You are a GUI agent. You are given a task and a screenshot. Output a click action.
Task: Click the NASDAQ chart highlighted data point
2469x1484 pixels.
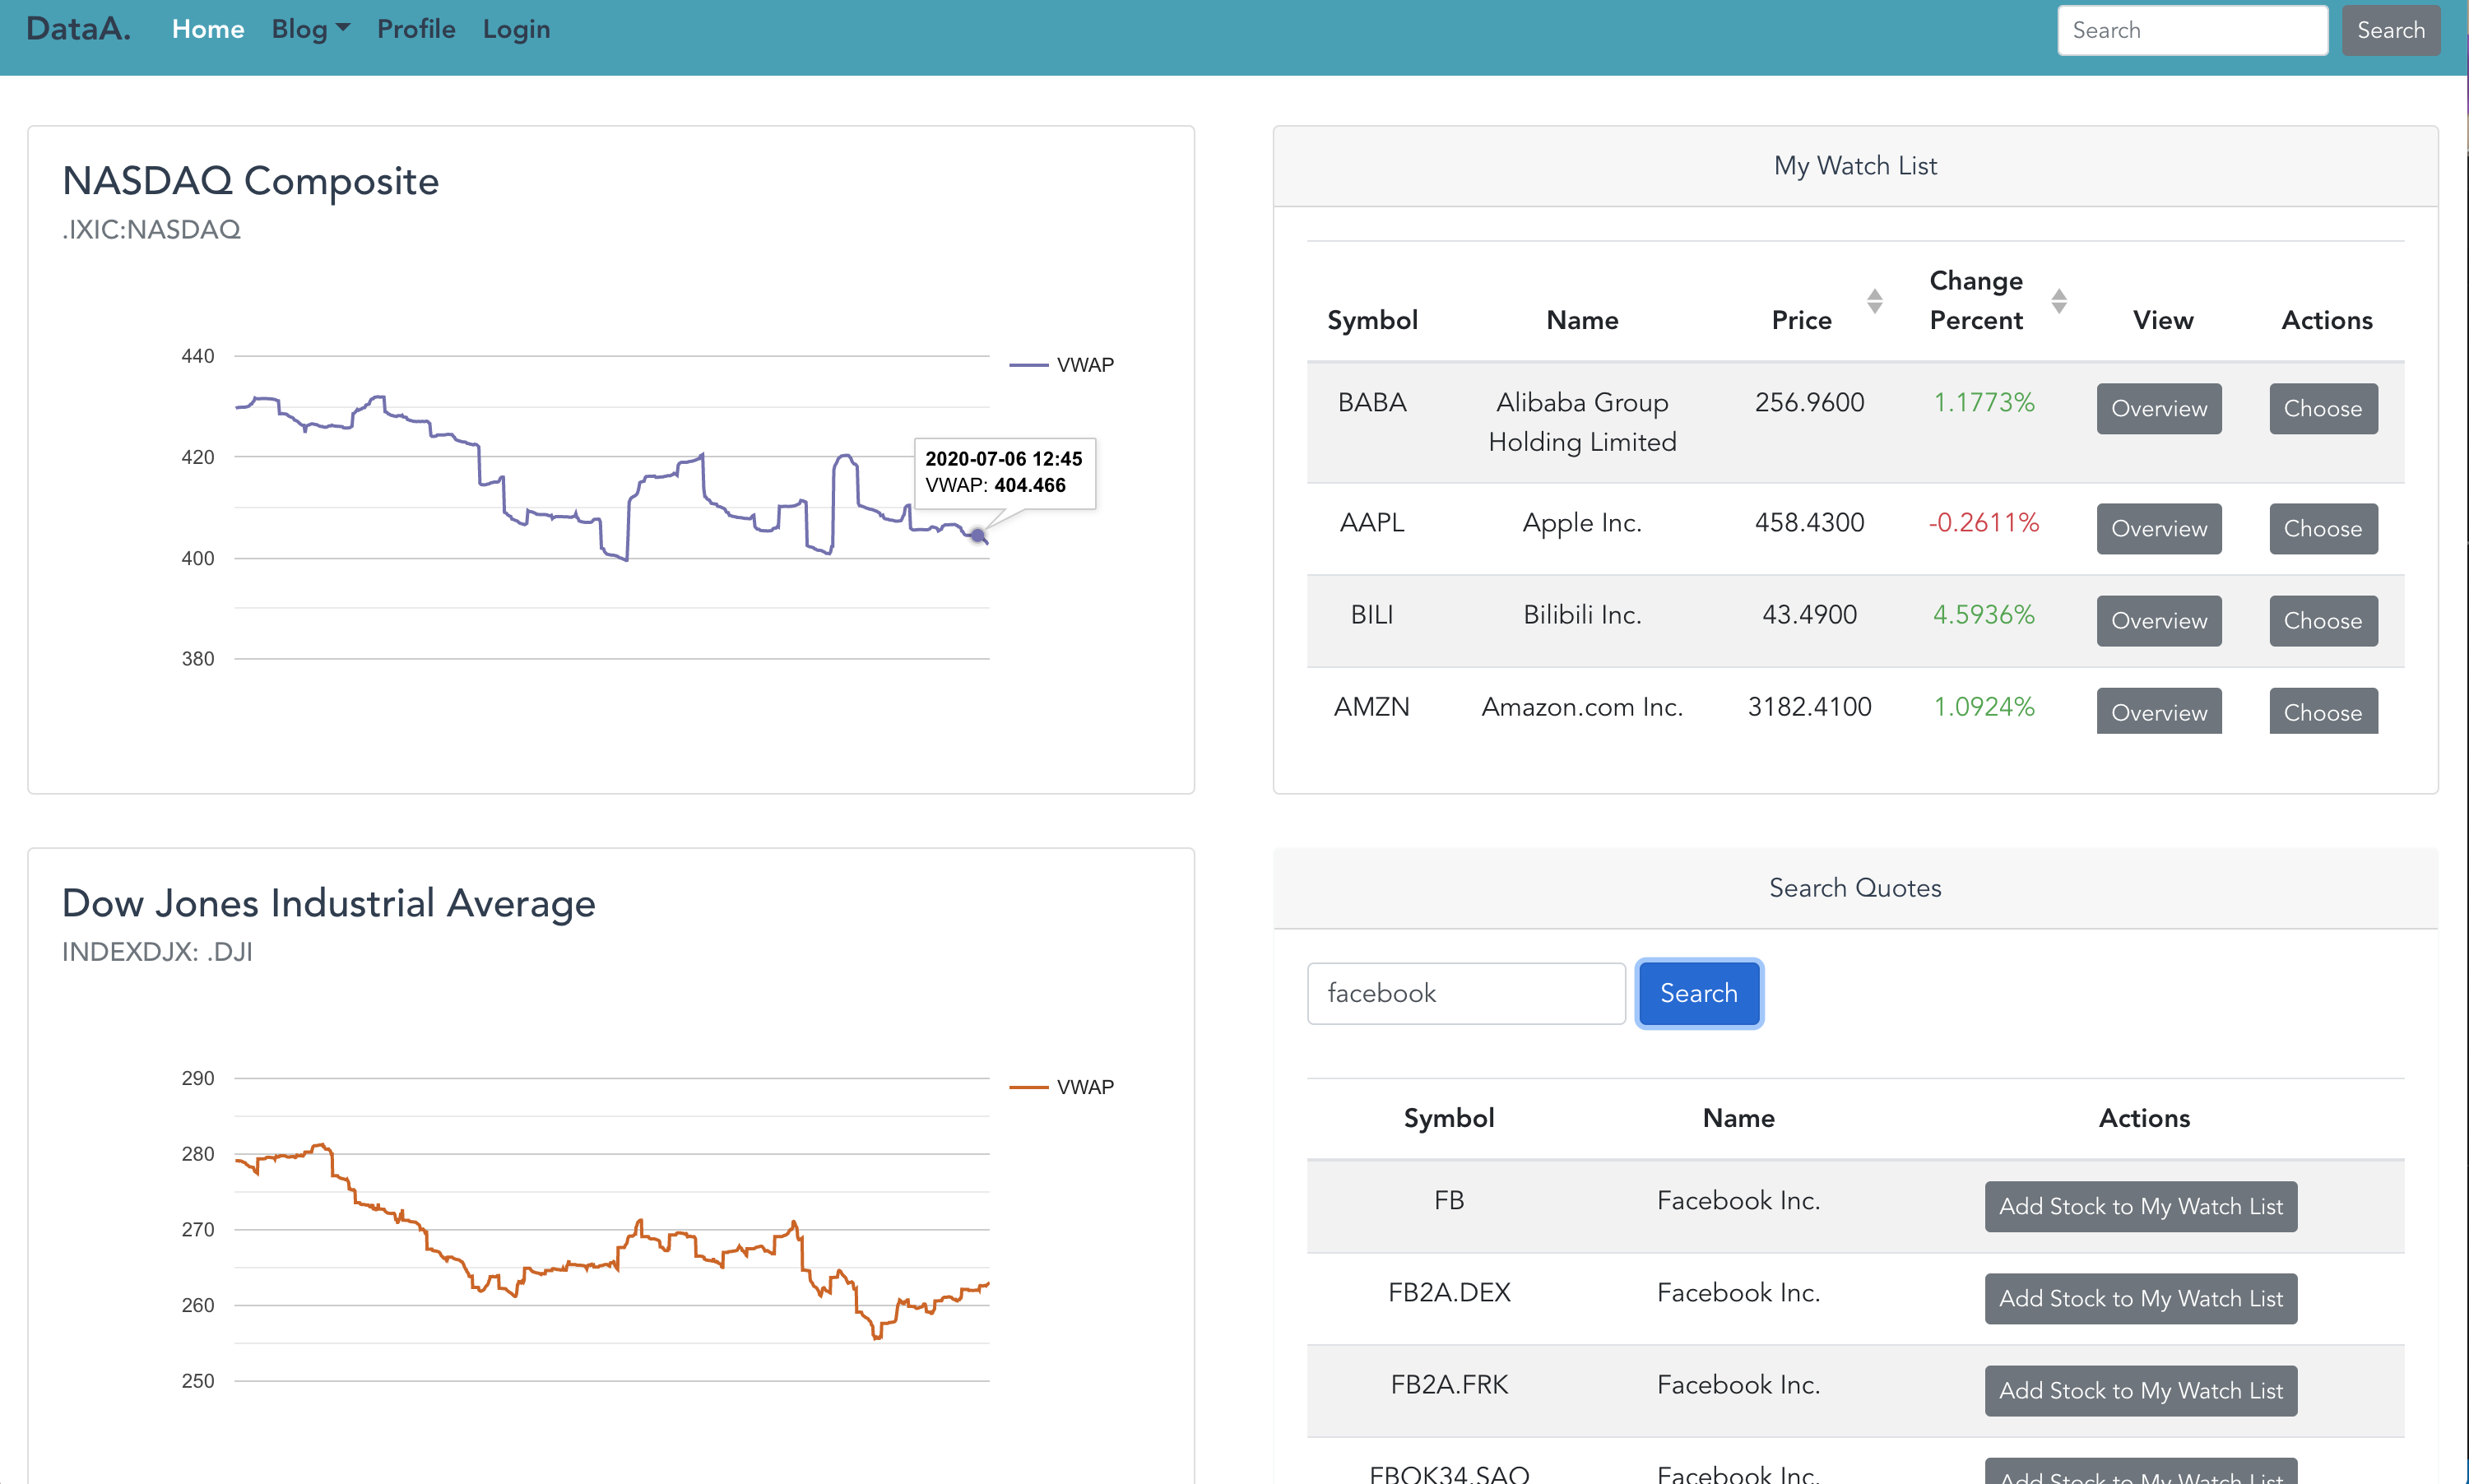pyautogui.click(x=978, y=536)
